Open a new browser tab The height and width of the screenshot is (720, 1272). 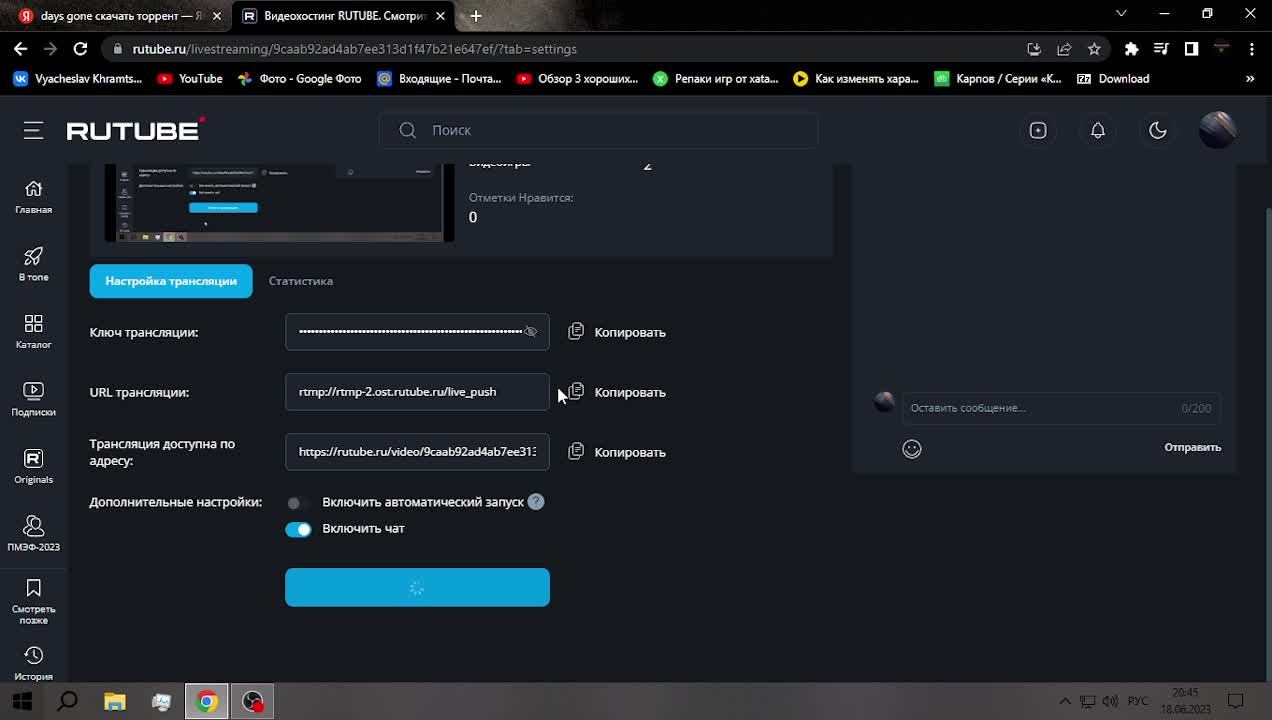point(476,16)
